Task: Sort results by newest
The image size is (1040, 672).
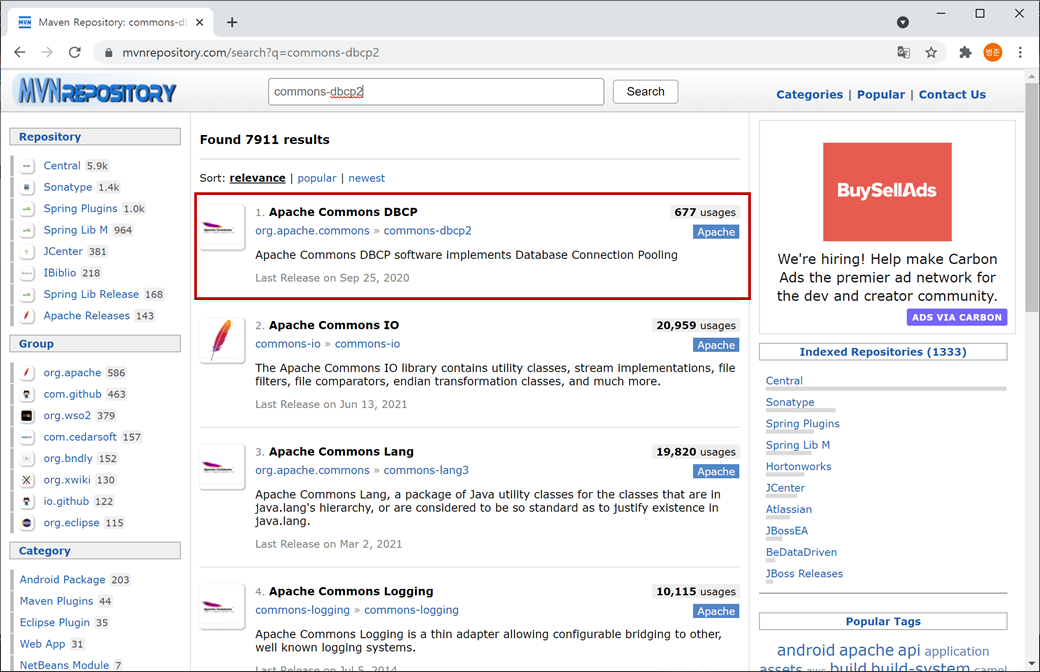Action: (366, 178)
